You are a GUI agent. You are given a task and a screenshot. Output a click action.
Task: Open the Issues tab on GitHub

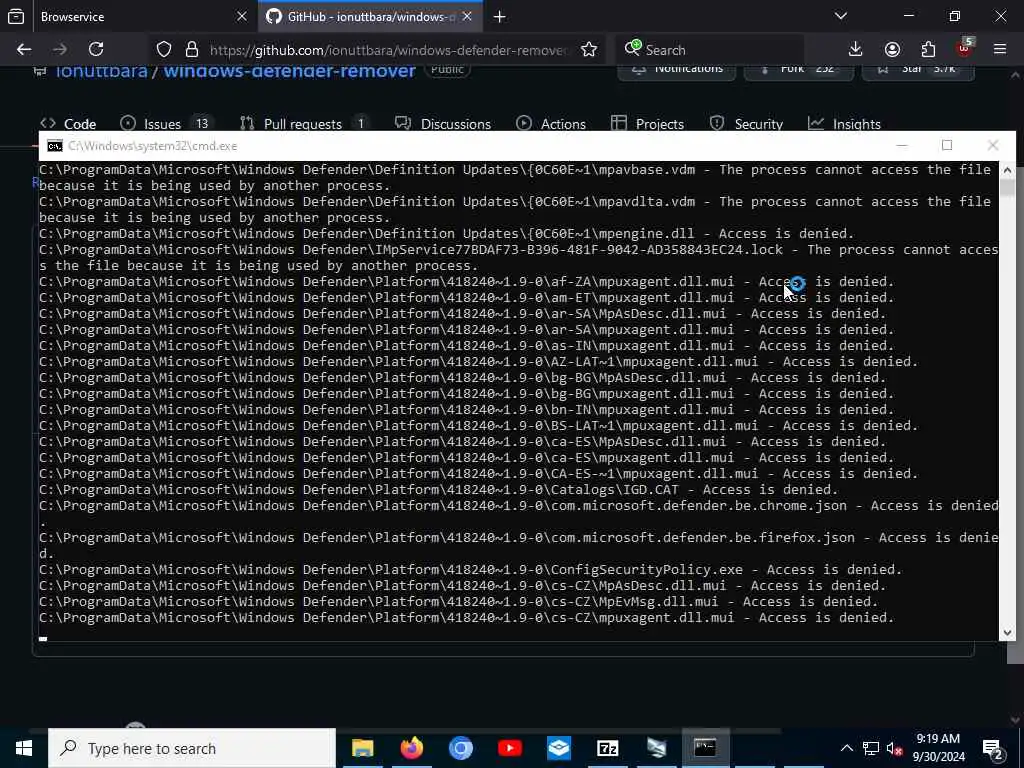click(x=167, y=124)
